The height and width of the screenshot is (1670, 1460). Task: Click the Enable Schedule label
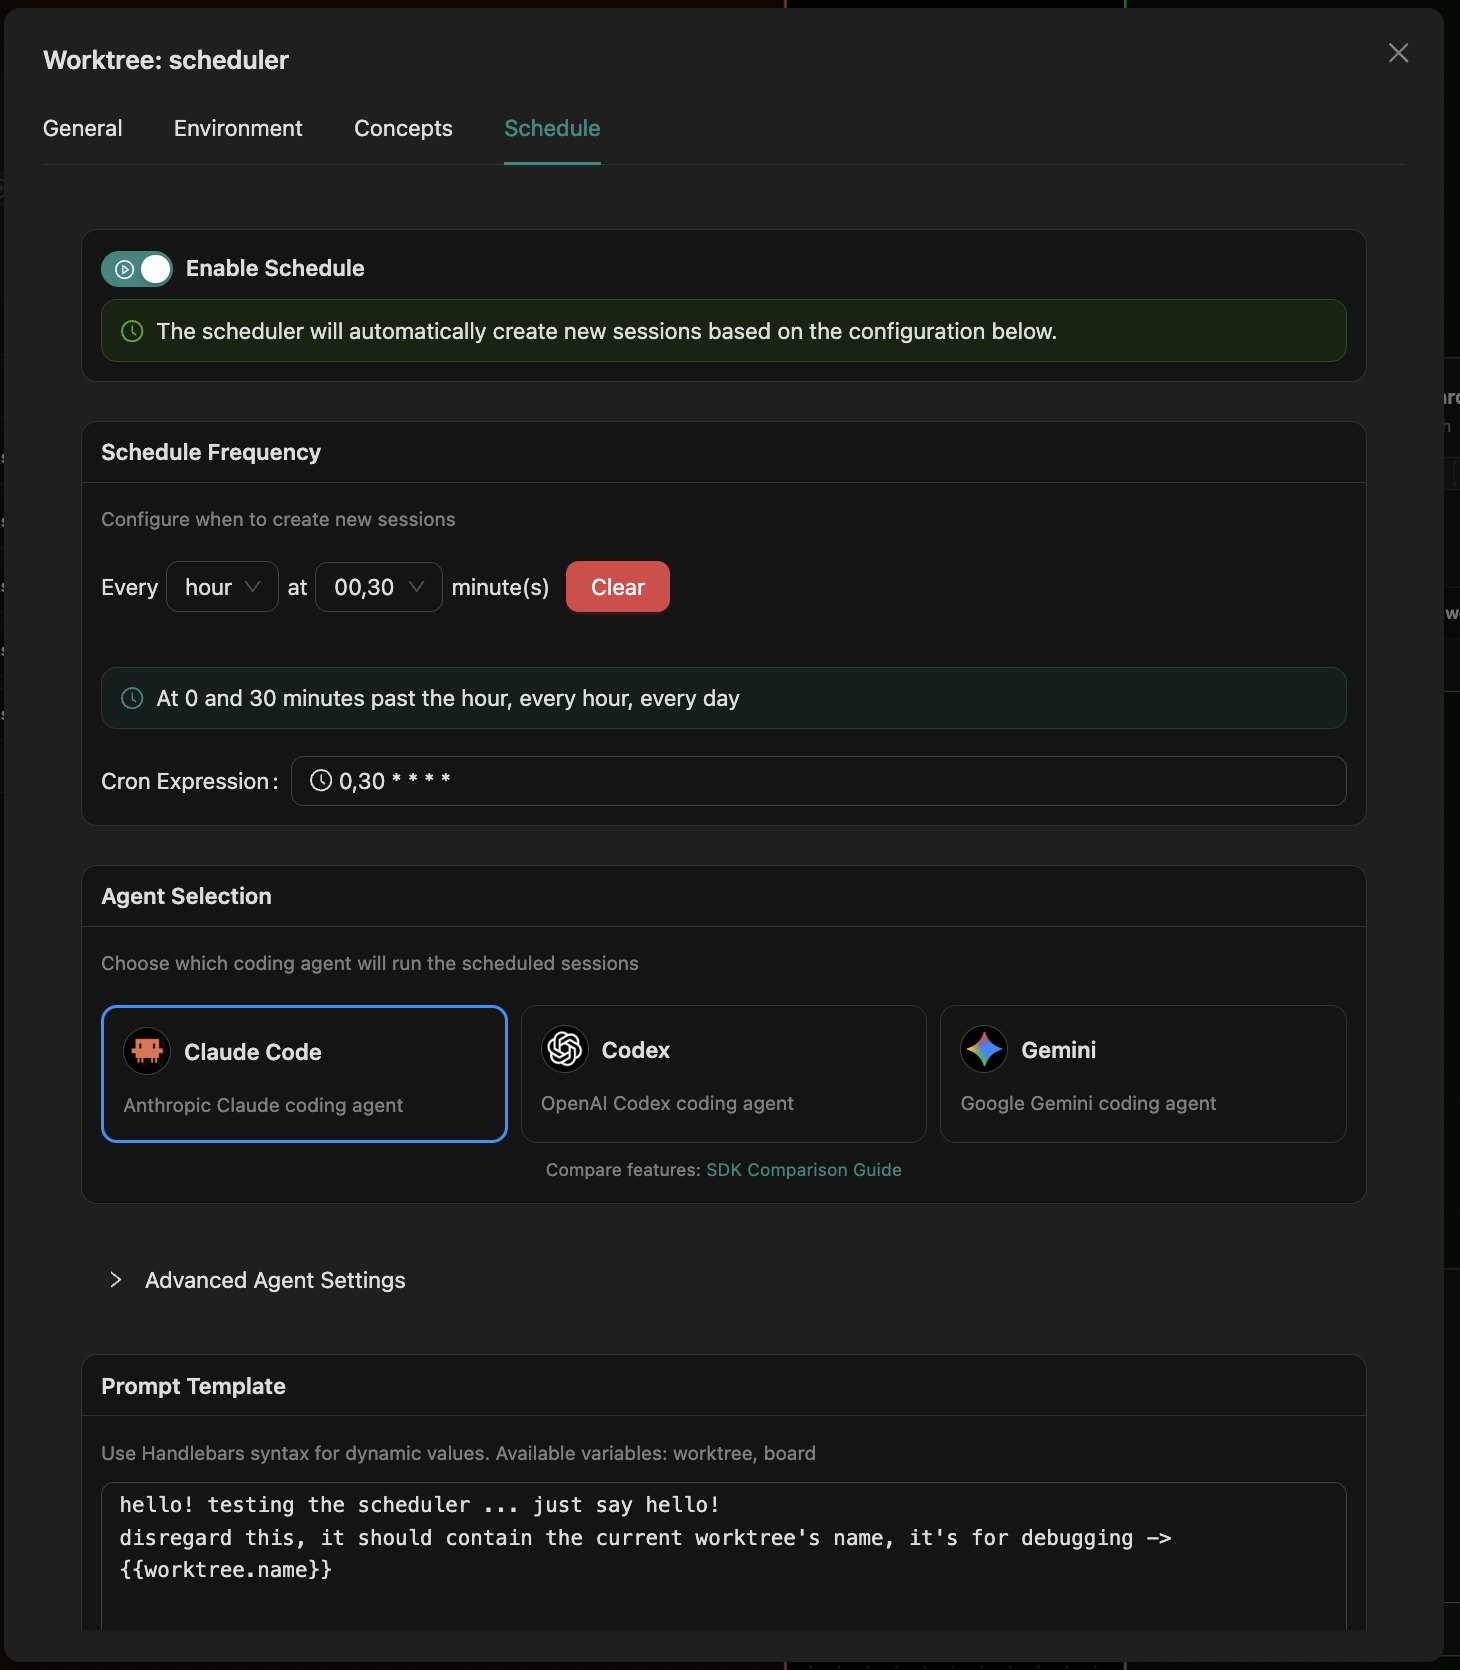coord(275,268)
